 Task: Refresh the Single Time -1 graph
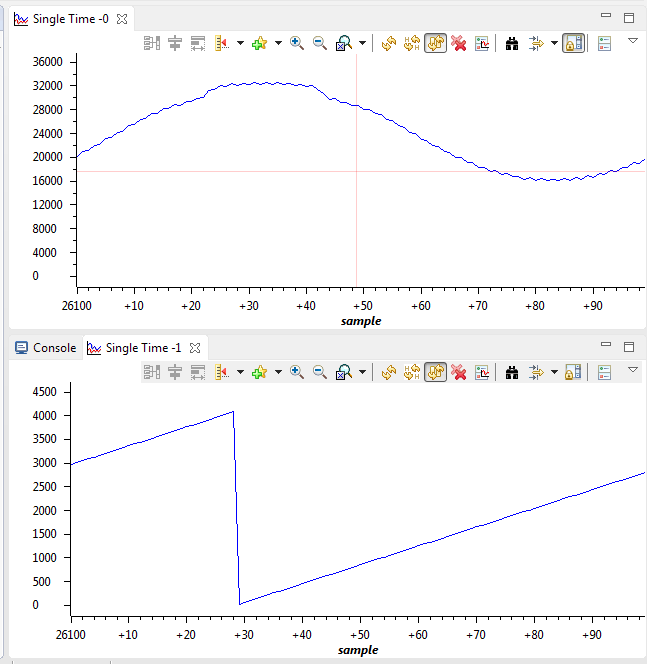[389, 372]
